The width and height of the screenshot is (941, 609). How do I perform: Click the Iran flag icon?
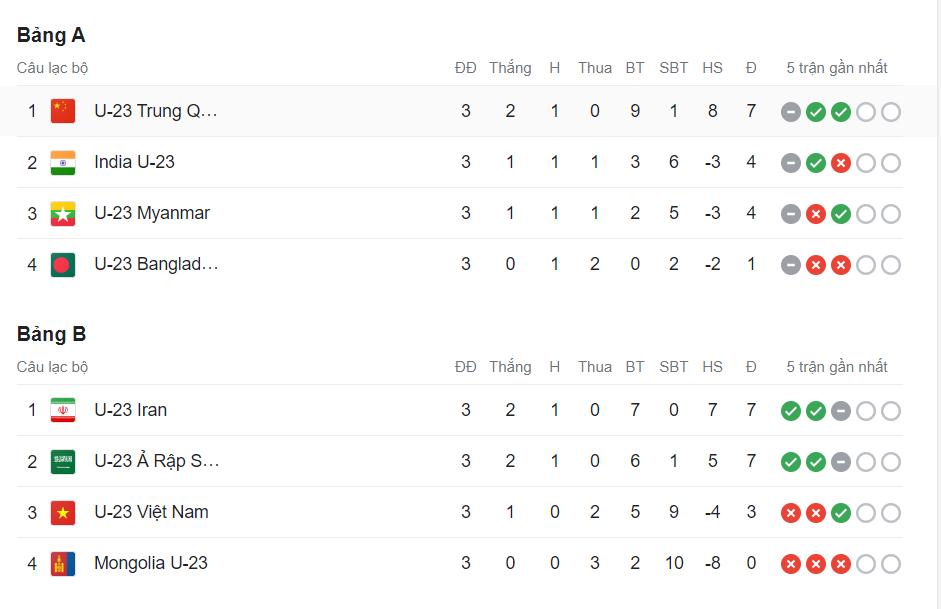point(63,410)
